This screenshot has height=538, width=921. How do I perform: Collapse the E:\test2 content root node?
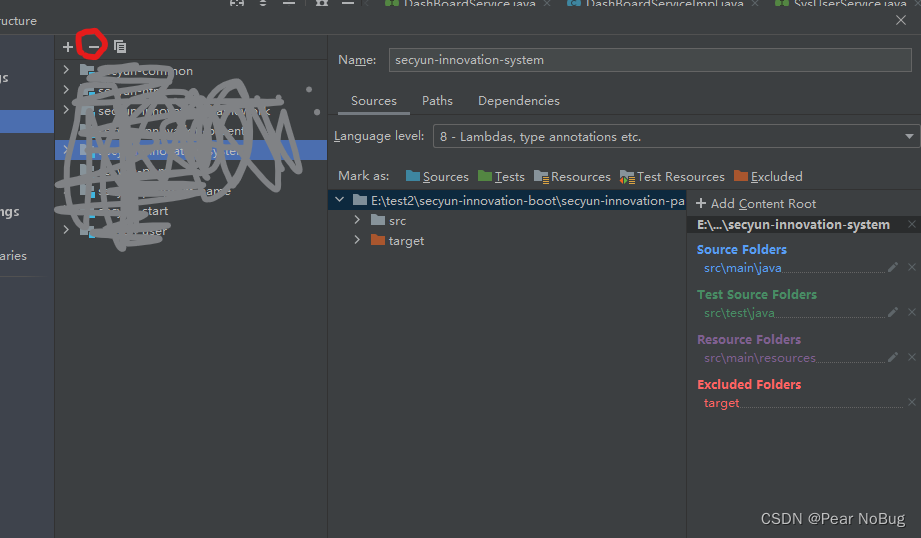click(x=340, y=200)
